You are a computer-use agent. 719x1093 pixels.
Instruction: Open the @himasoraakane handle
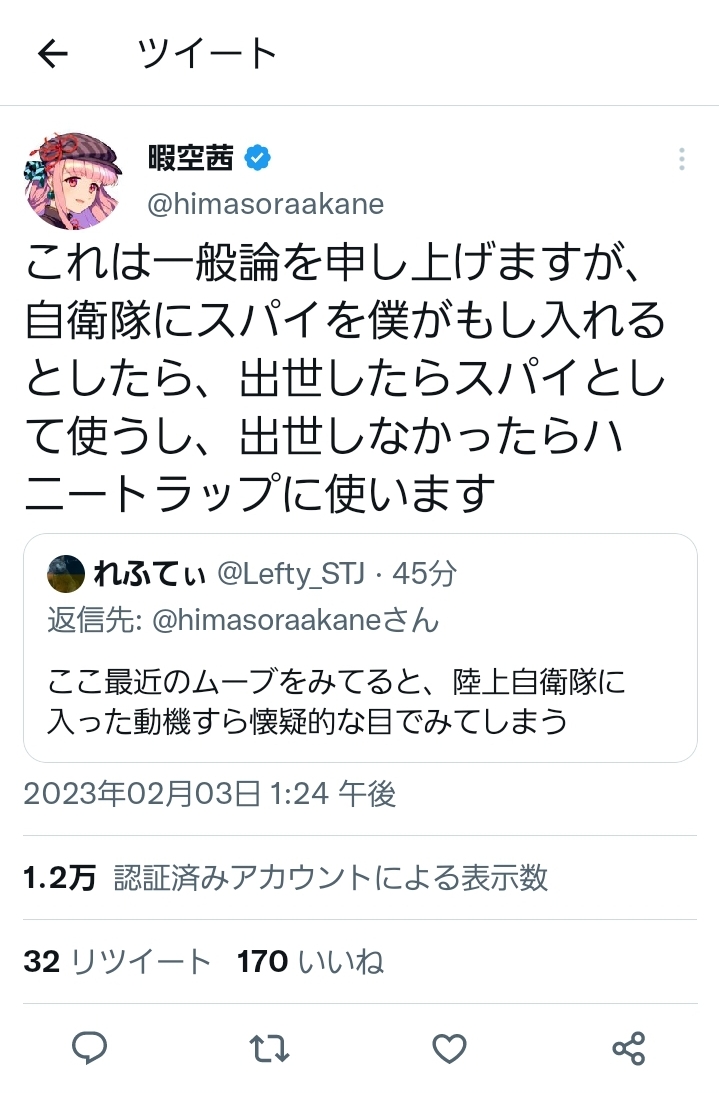click(x=266, y=204)
